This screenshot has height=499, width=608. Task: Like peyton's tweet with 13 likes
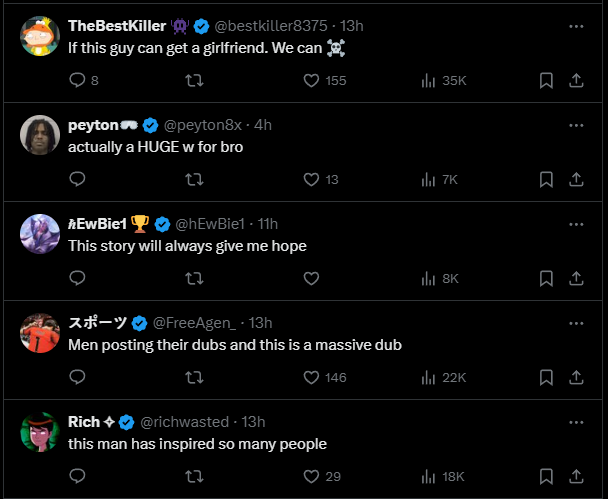click(311, 180)
